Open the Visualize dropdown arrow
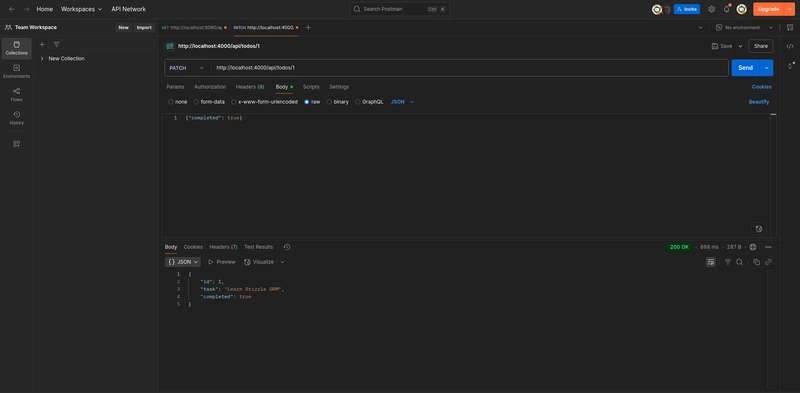 tap(282, 262)
